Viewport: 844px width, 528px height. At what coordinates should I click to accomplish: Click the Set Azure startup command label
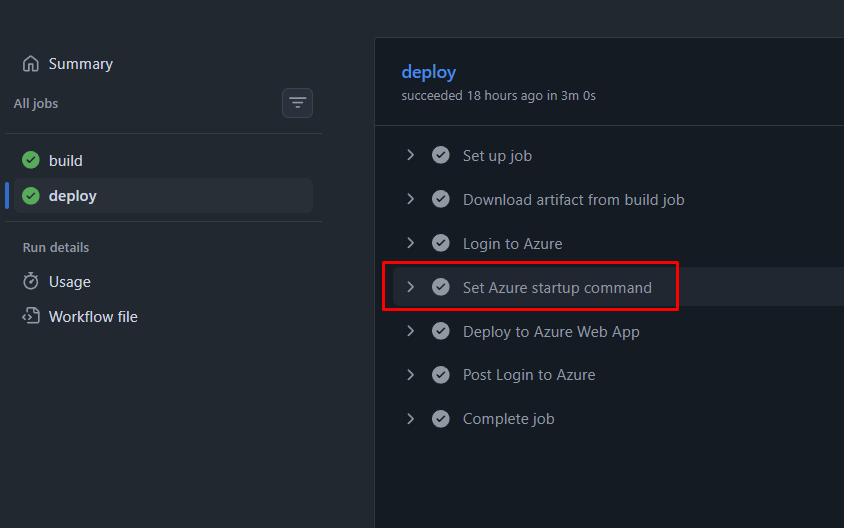tap(557, 287)
